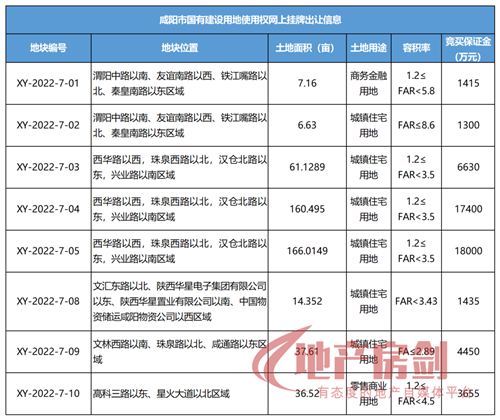Screen dimensions: 500x420
Task: Click the table title banner at top
Action: click(250, 20)
